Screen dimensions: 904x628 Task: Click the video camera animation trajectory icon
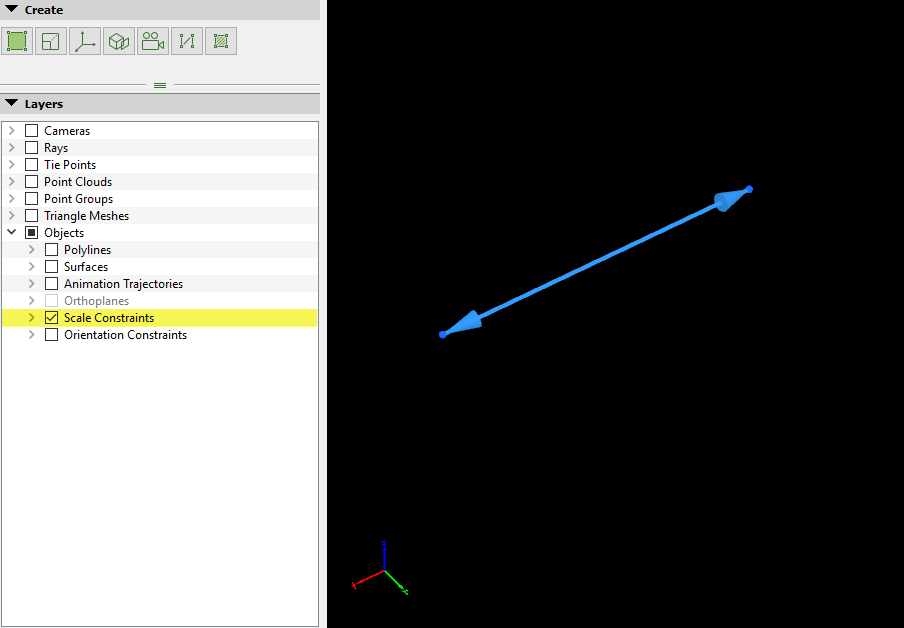tap(153, 41)
